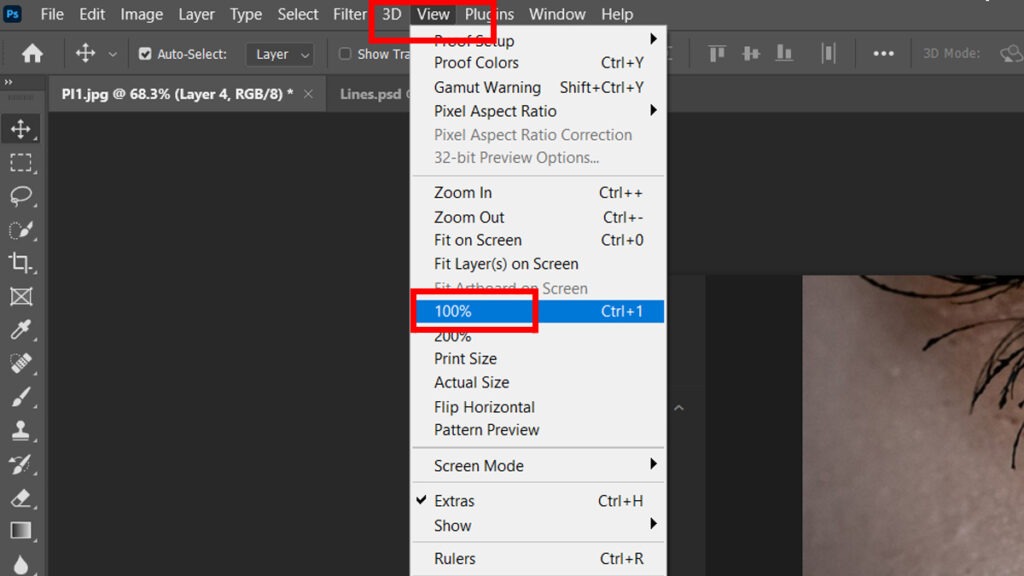
Task: Enable the Show Transform Controls checkbox
Action: pos(345,54)
